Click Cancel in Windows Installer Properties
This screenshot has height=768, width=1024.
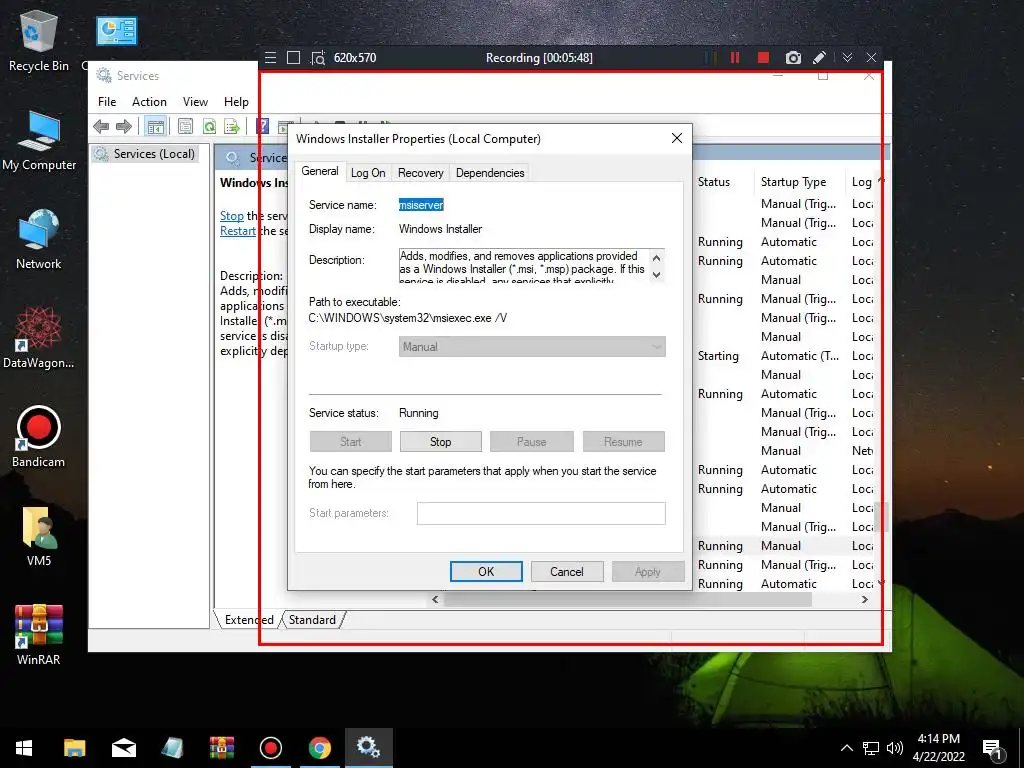567,571
